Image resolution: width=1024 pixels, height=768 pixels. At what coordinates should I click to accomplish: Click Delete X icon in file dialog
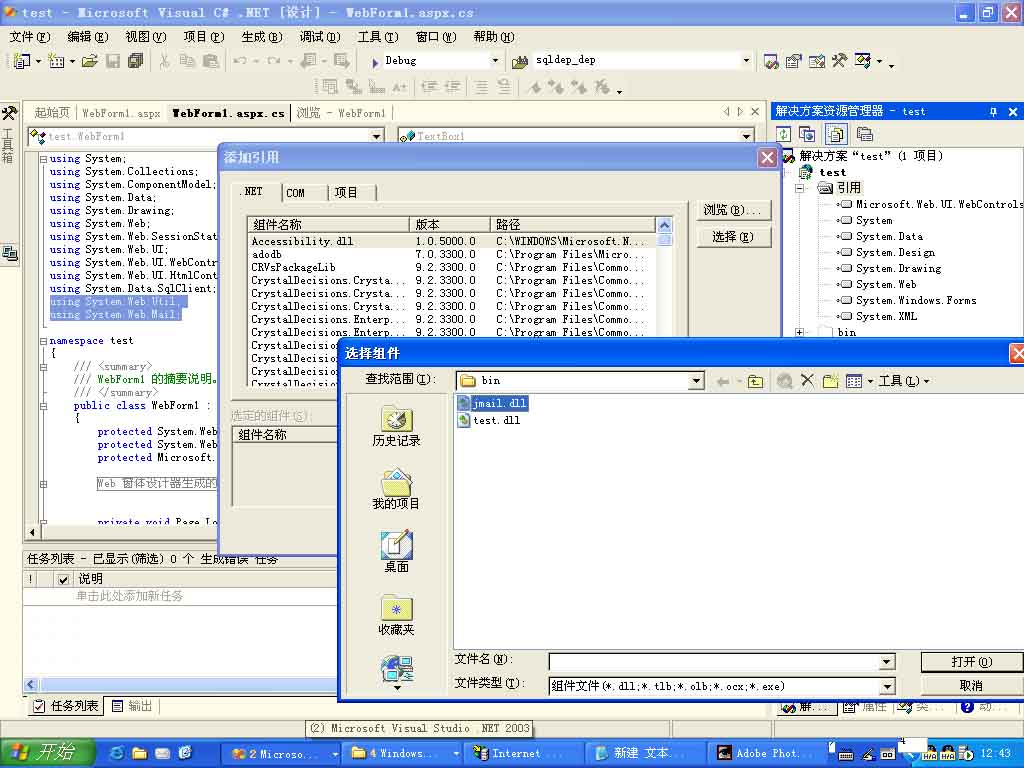pyautogui.click(x=808, y=380)
